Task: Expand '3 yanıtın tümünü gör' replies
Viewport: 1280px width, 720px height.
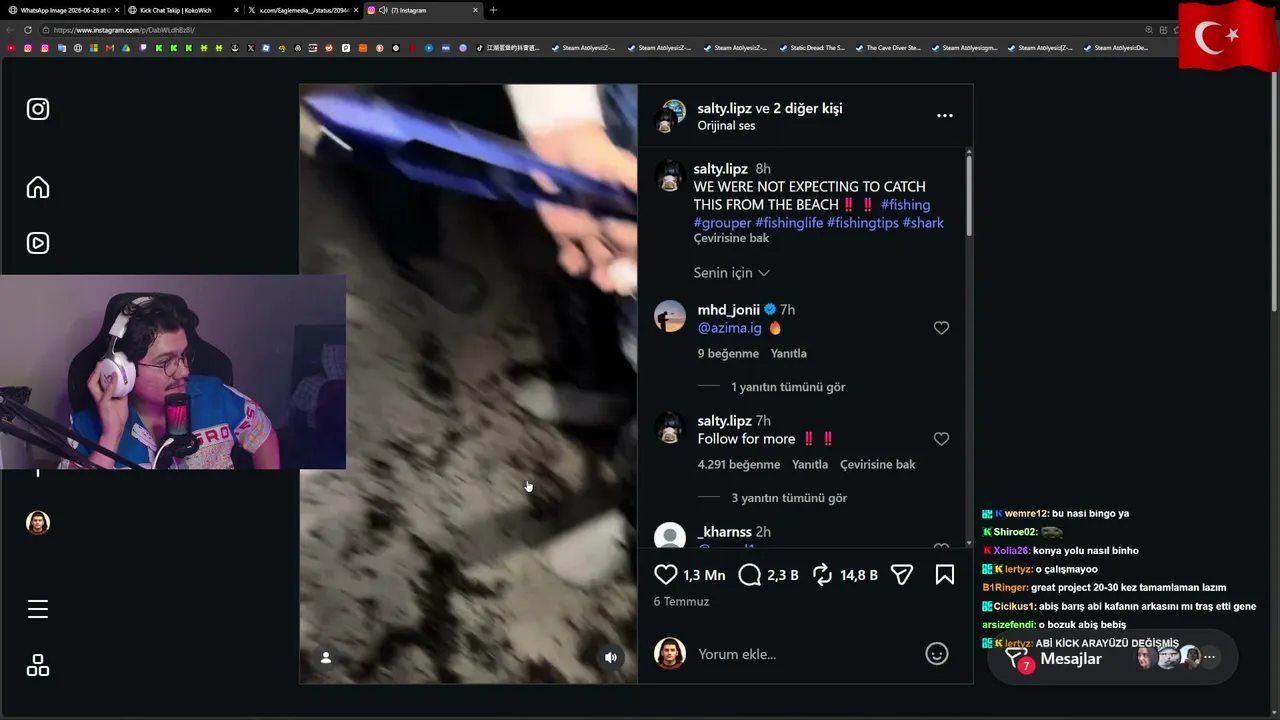Action: pyautogui.click(x=789, y=498)
